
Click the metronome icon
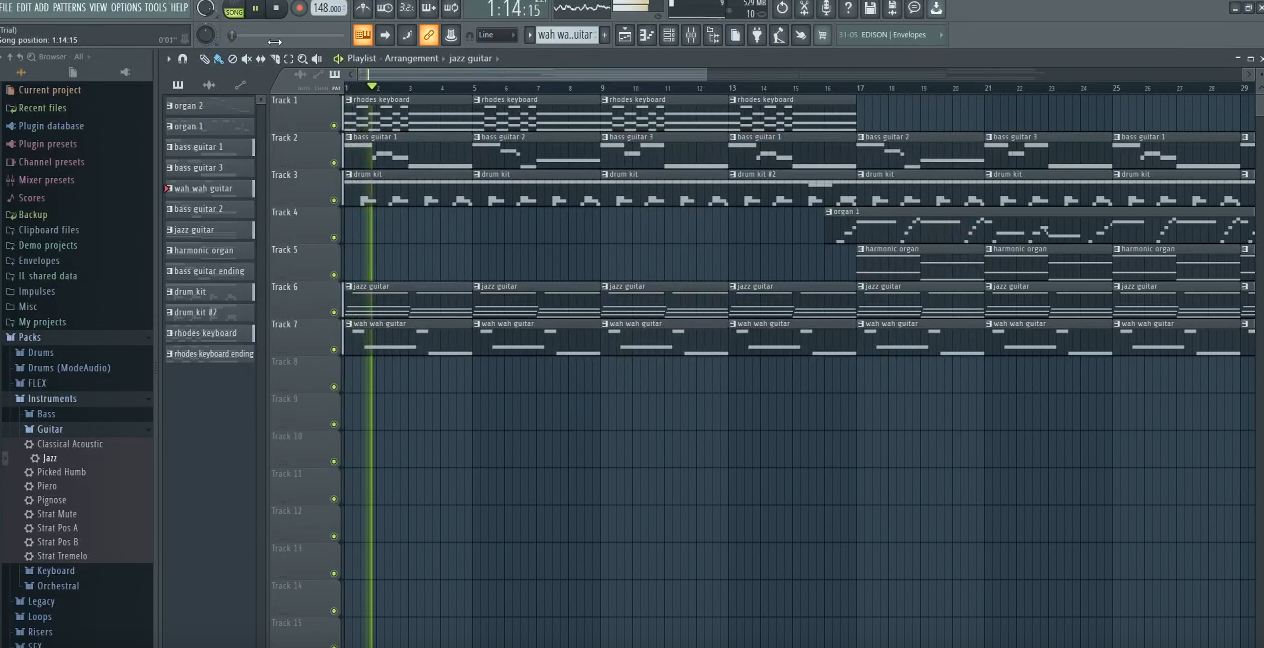pyautogui.click(x=363, y=8)
